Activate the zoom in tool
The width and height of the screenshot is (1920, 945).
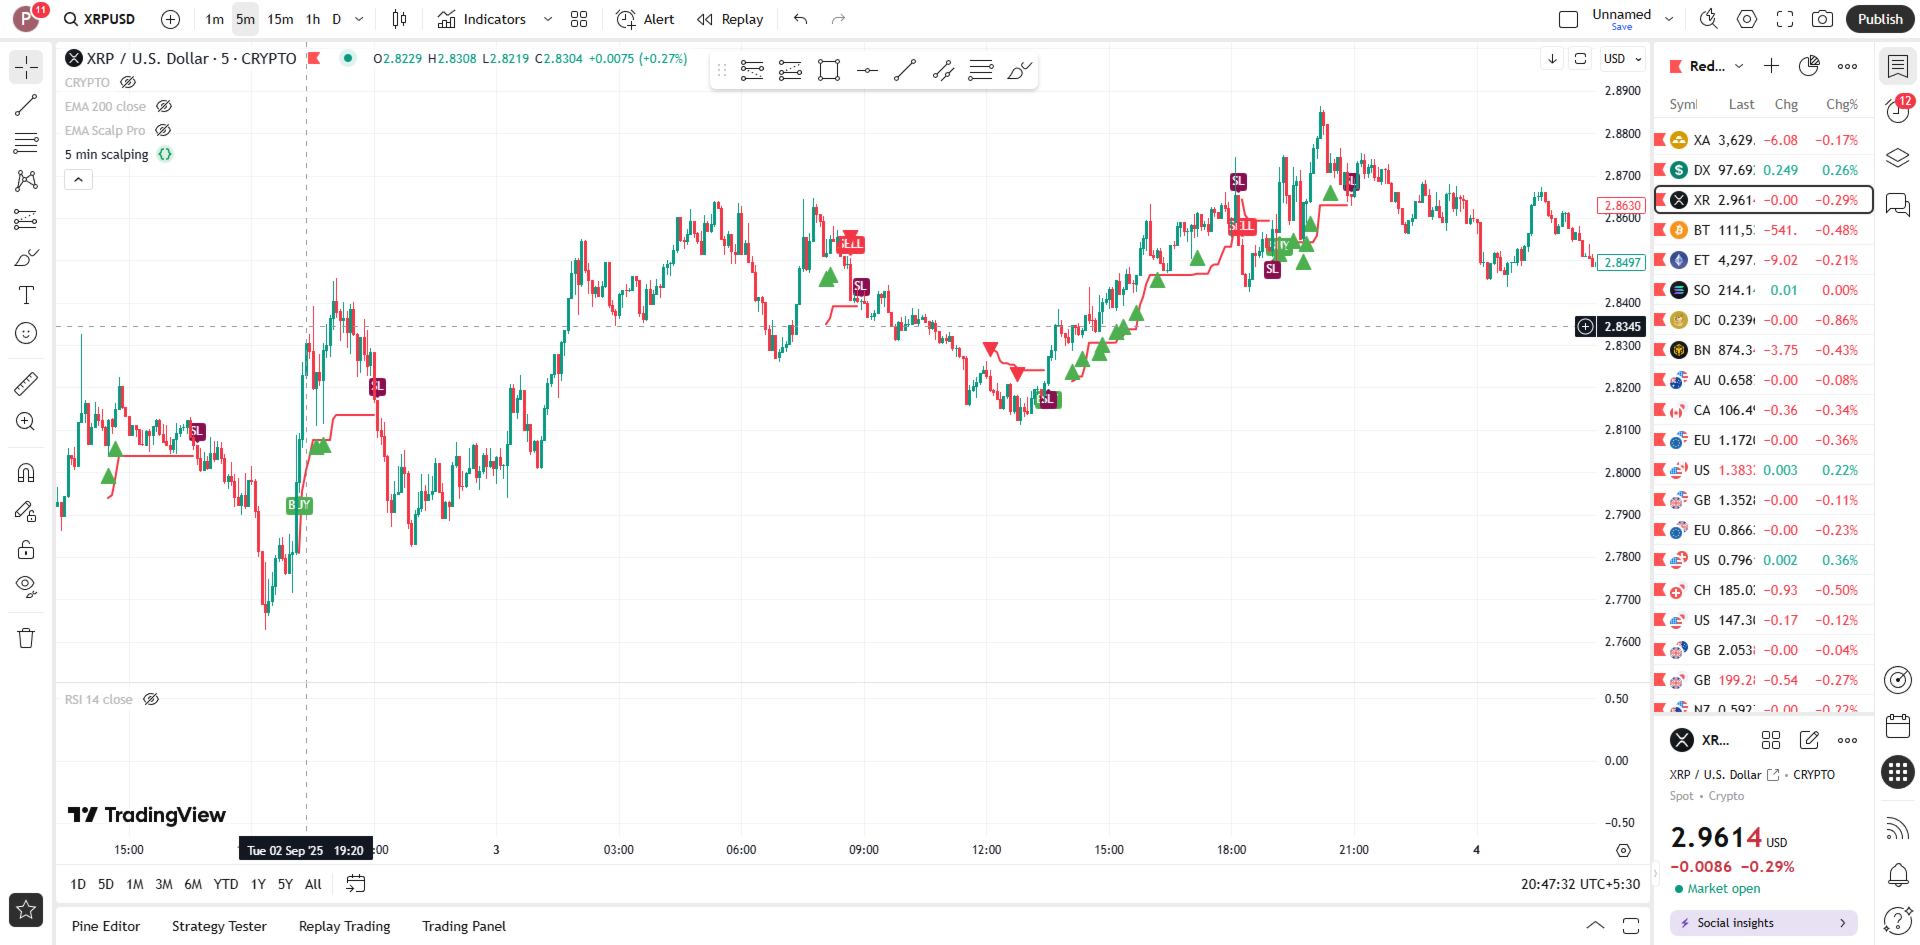click(x=26, y=422)
